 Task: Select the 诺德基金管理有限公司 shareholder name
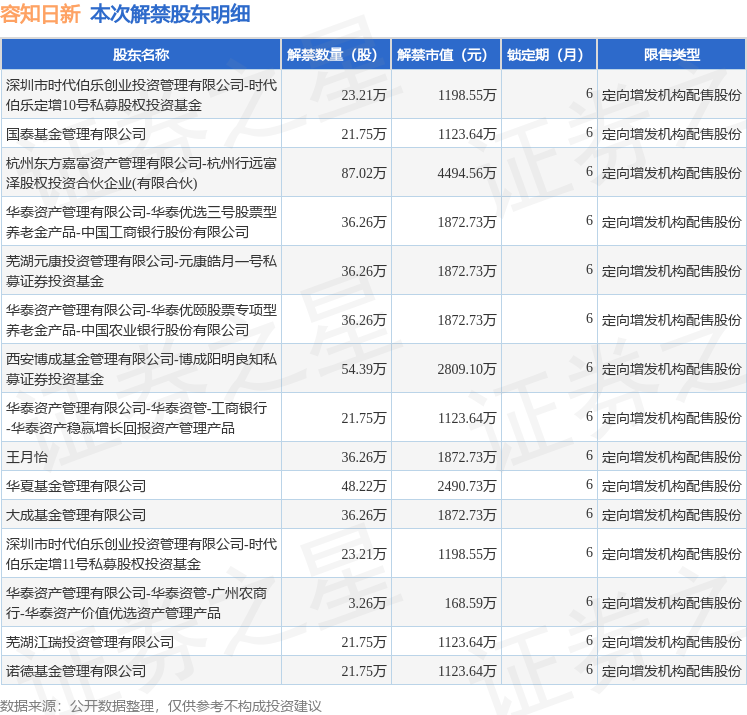pos(76,671)
